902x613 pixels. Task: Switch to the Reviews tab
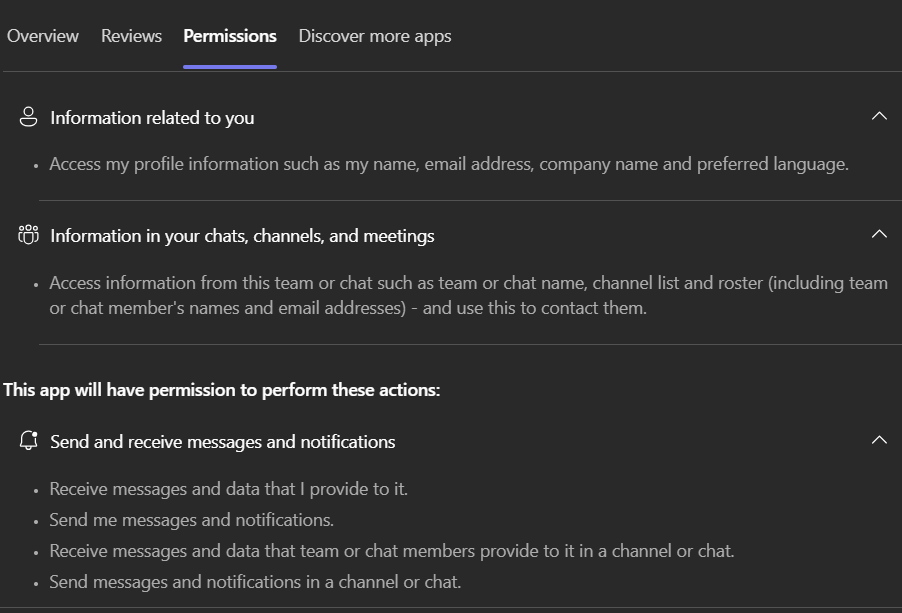tap(131, 36)
